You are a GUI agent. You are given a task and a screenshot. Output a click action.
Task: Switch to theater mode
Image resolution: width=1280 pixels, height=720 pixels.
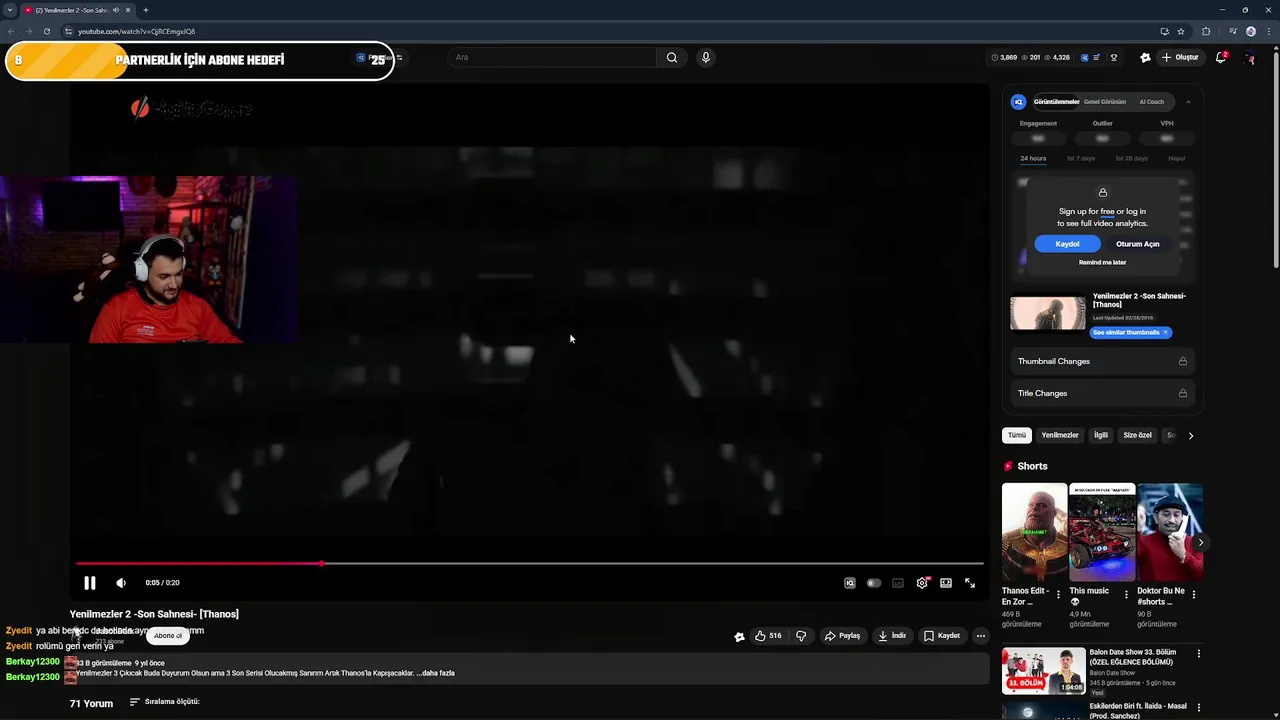click(x=946, y=583)
